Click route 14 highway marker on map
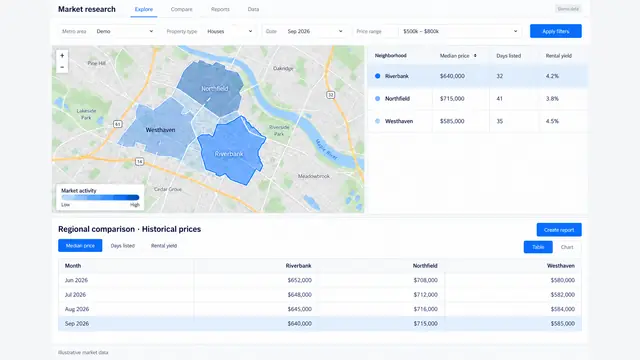Image resolution: width=640 pixels, height=360 pixels. [x=140, y=161]
